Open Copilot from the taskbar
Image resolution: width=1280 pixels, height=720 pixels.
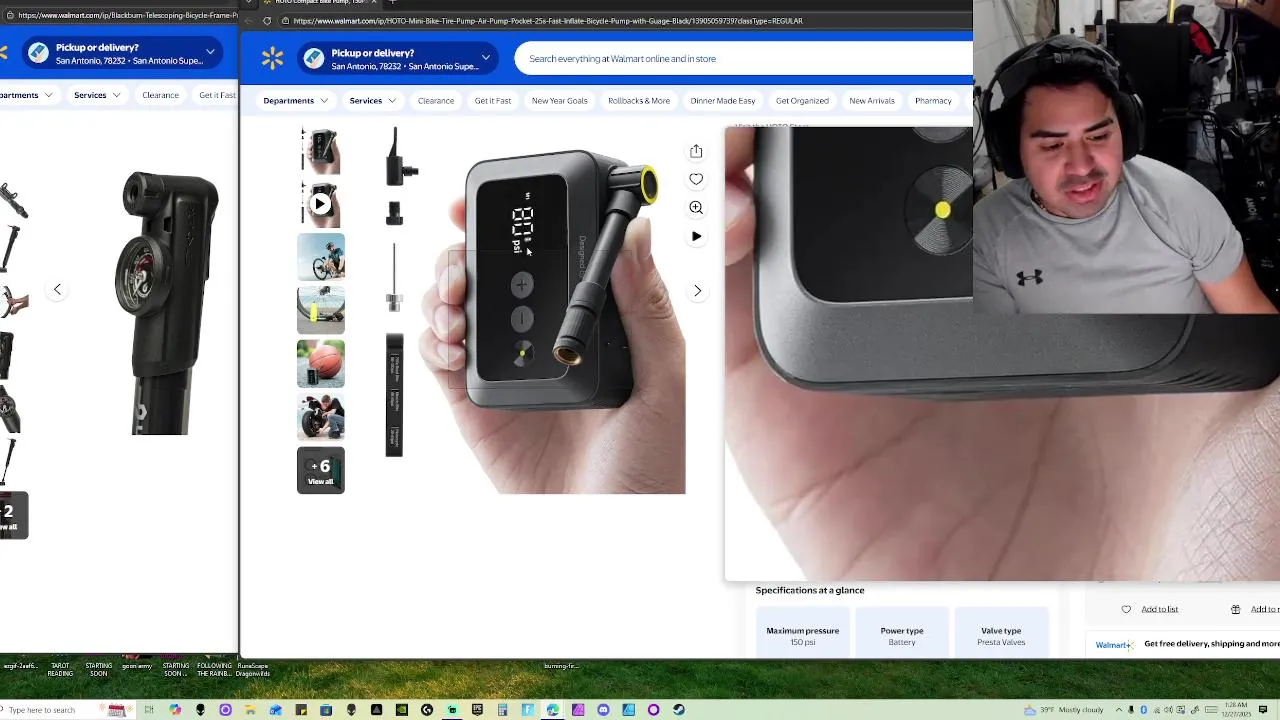[x=175, y=709]
